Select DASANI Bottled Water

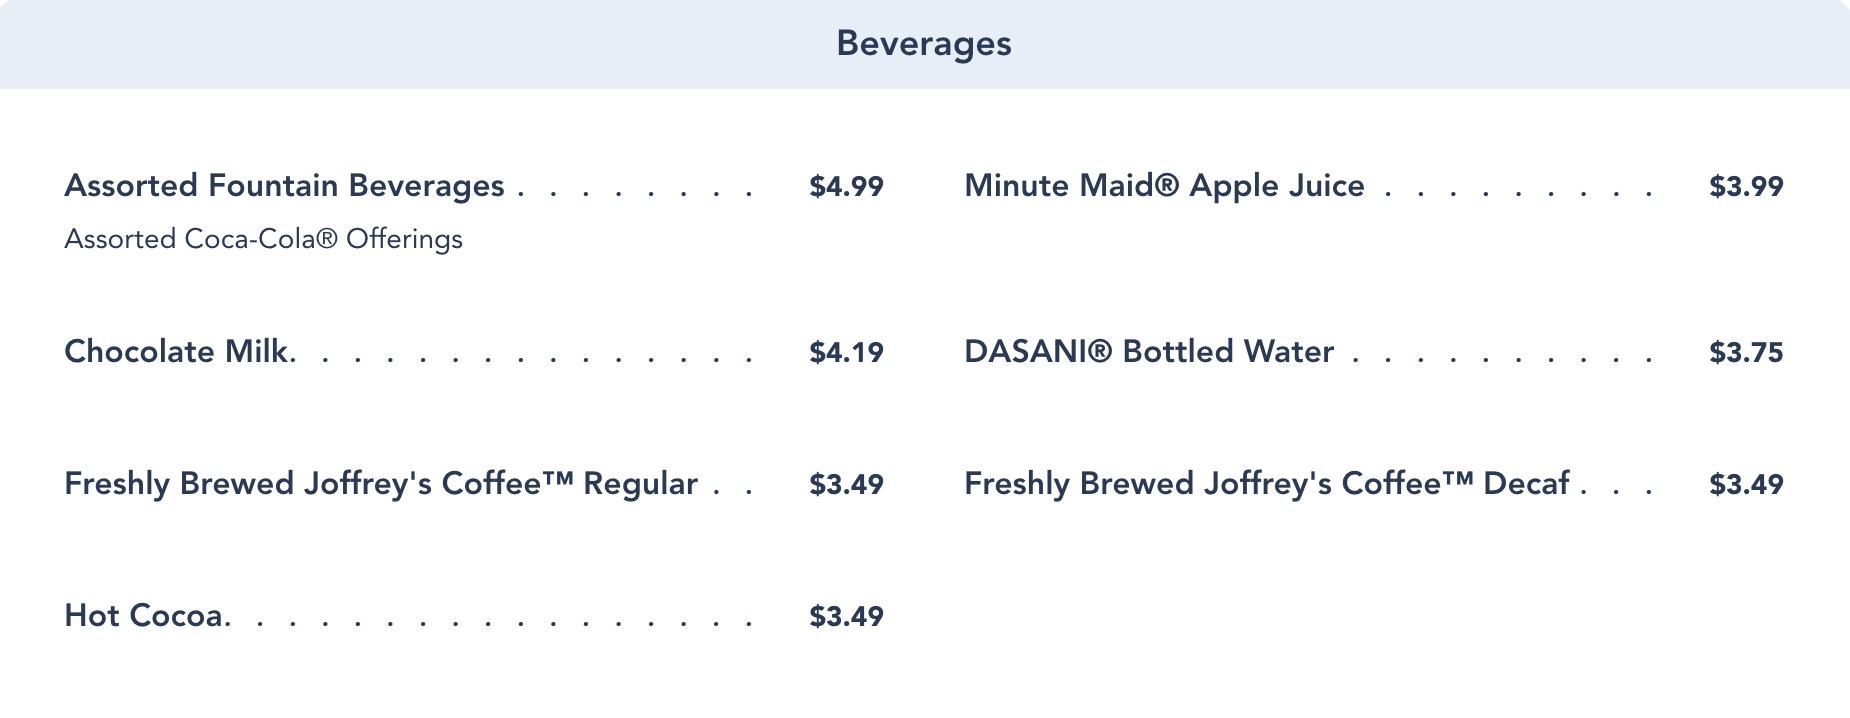pyautogui.click(x=1149, y=352)
